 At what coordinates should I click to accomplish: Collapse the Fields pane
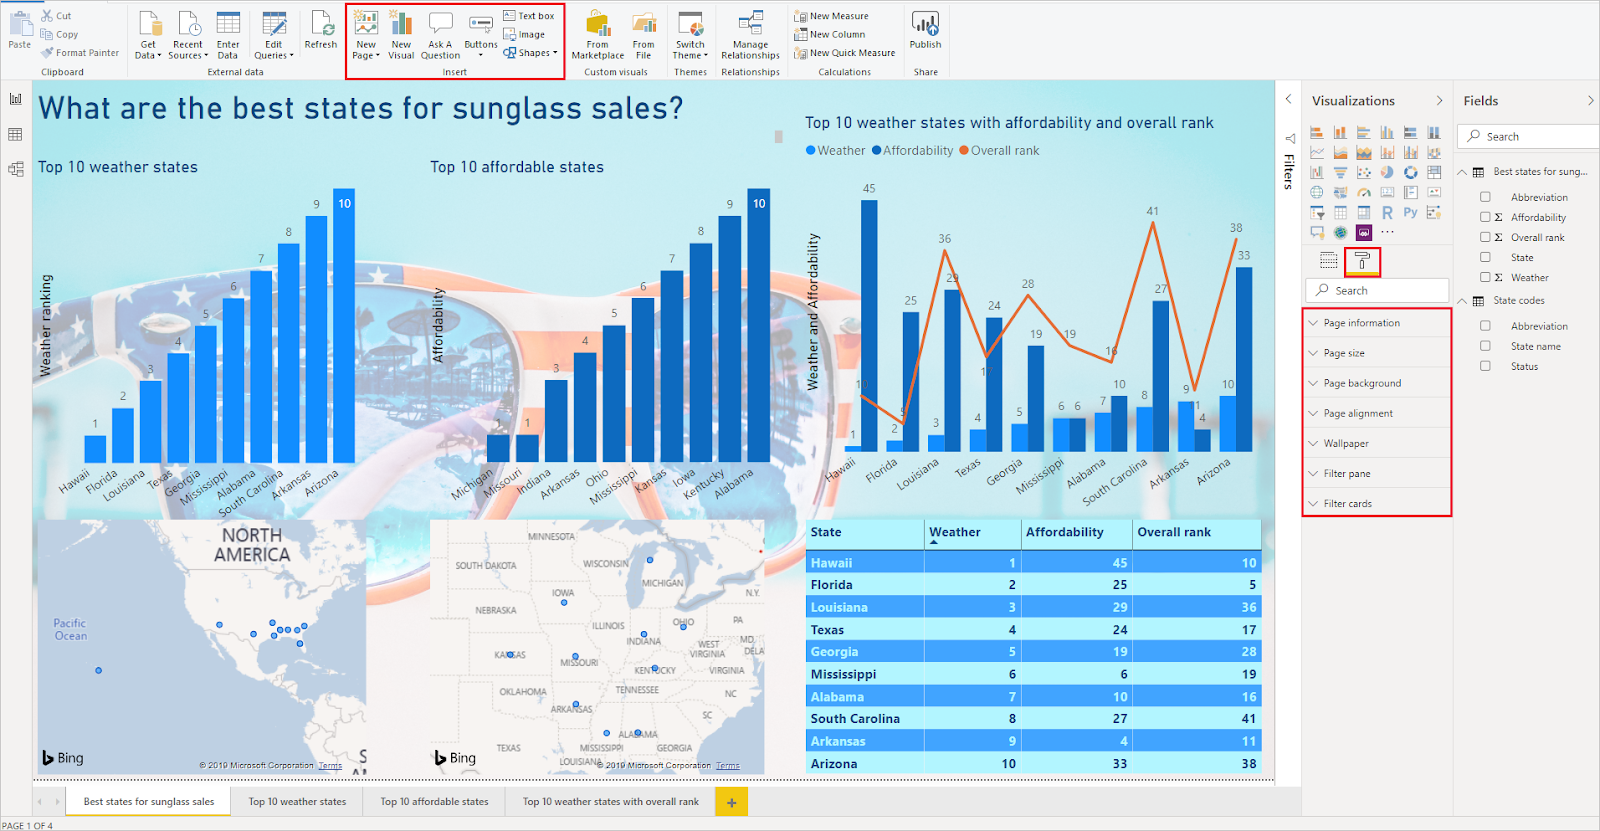click(x=1590, y=101)
